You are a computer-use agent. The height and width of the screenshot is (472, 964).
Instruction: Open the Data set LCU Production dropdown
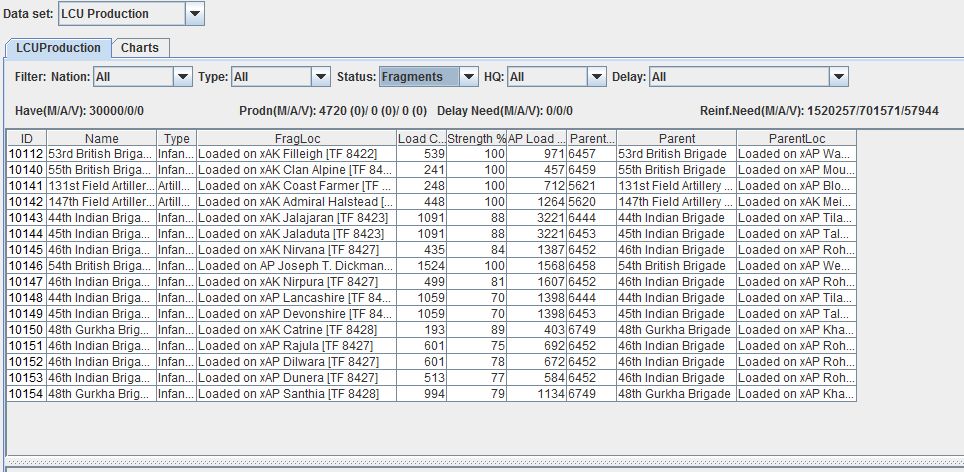(131, 14)
